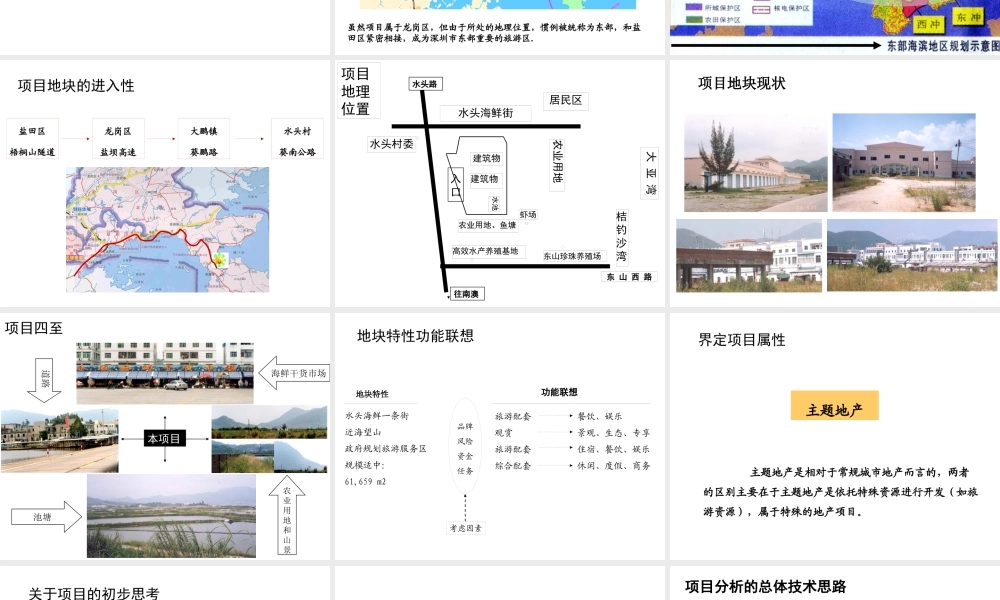Click the 池塘 arrow label
Image resolution: width=1000 pixels, height=600 pixels.
click(46, 517)
